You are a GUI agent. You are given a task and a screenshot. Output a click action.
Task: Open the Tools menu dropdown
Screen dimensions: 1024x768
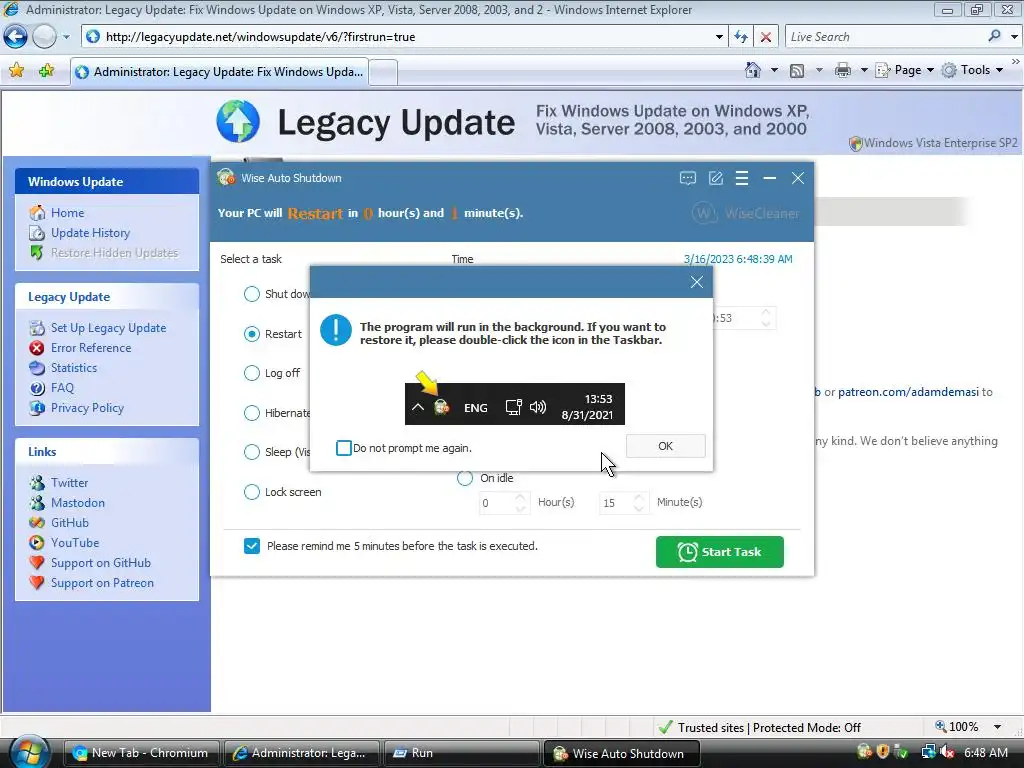pyautogui.click(x=972, y=70)
